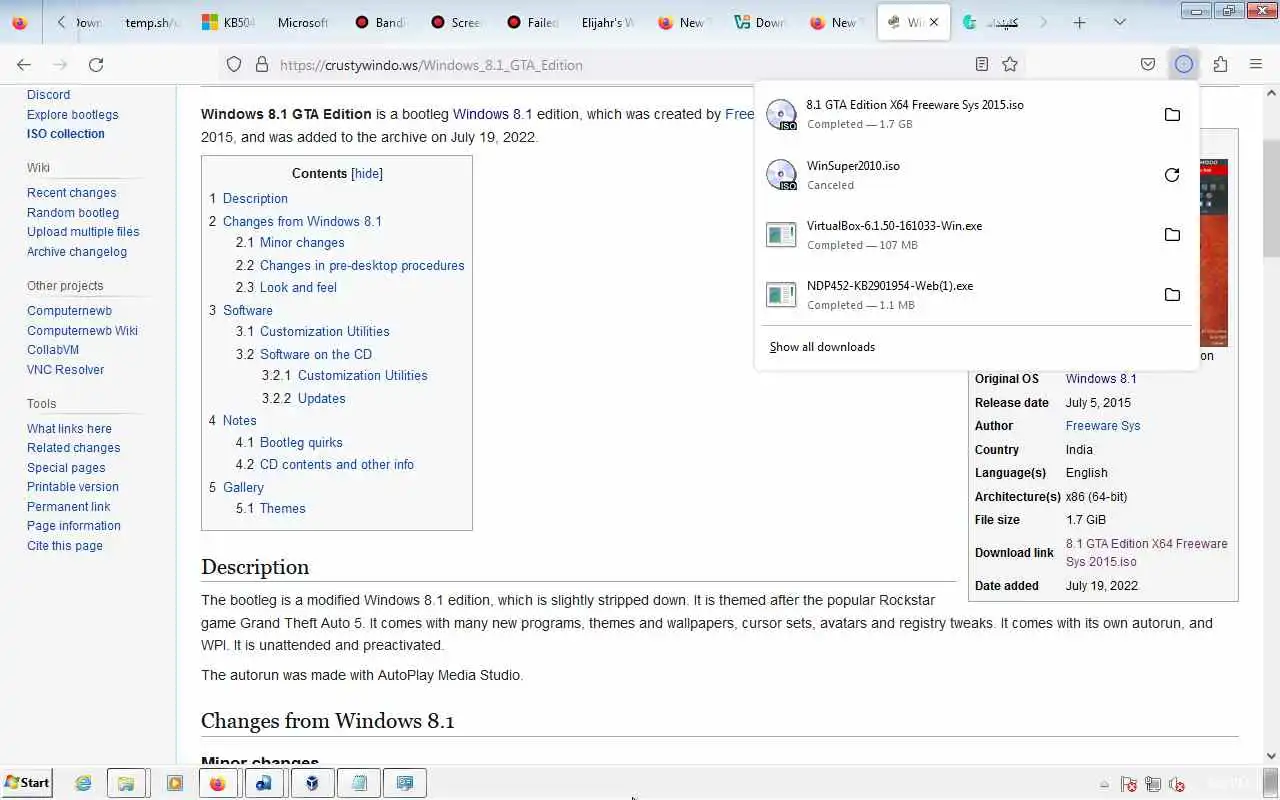Open What links here tool
The width and height of the screenshot is (1280, 800).
[69, 429]
